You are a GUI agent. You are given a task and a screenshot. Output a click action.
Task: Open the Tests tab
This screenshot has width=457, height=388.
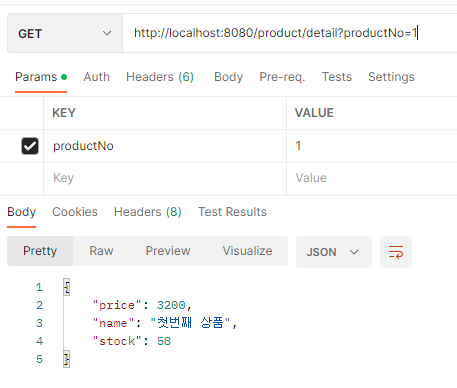point(337,77)
